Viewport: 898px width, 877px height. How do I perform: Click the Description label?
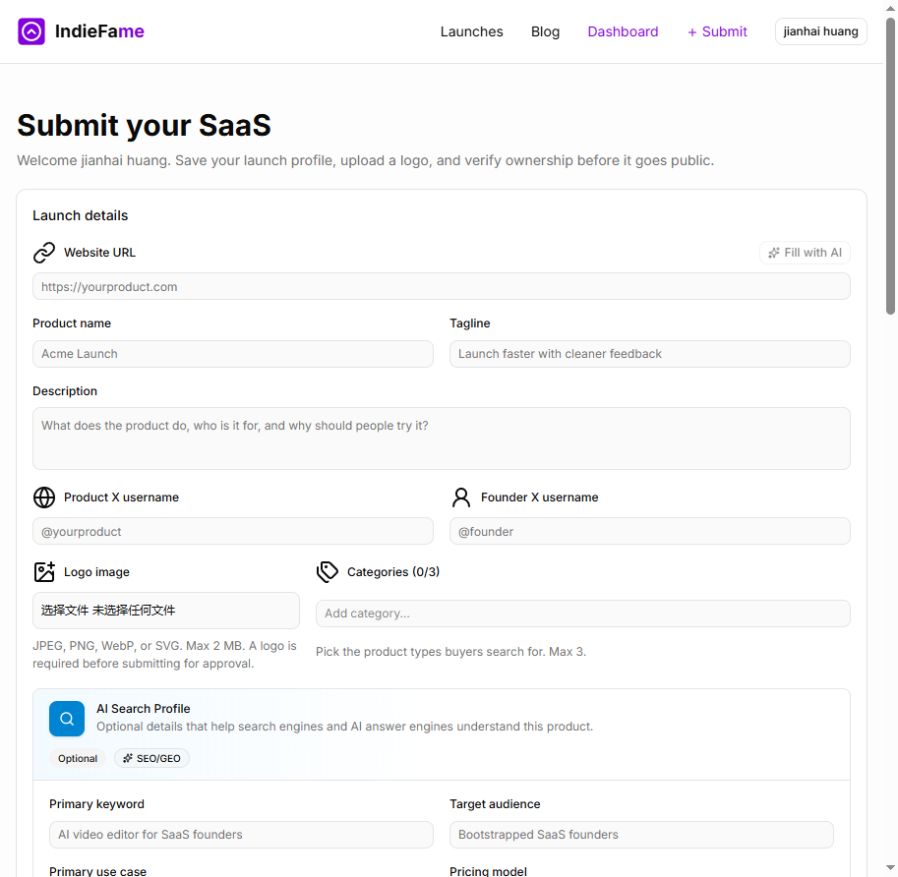coord(65,391)
